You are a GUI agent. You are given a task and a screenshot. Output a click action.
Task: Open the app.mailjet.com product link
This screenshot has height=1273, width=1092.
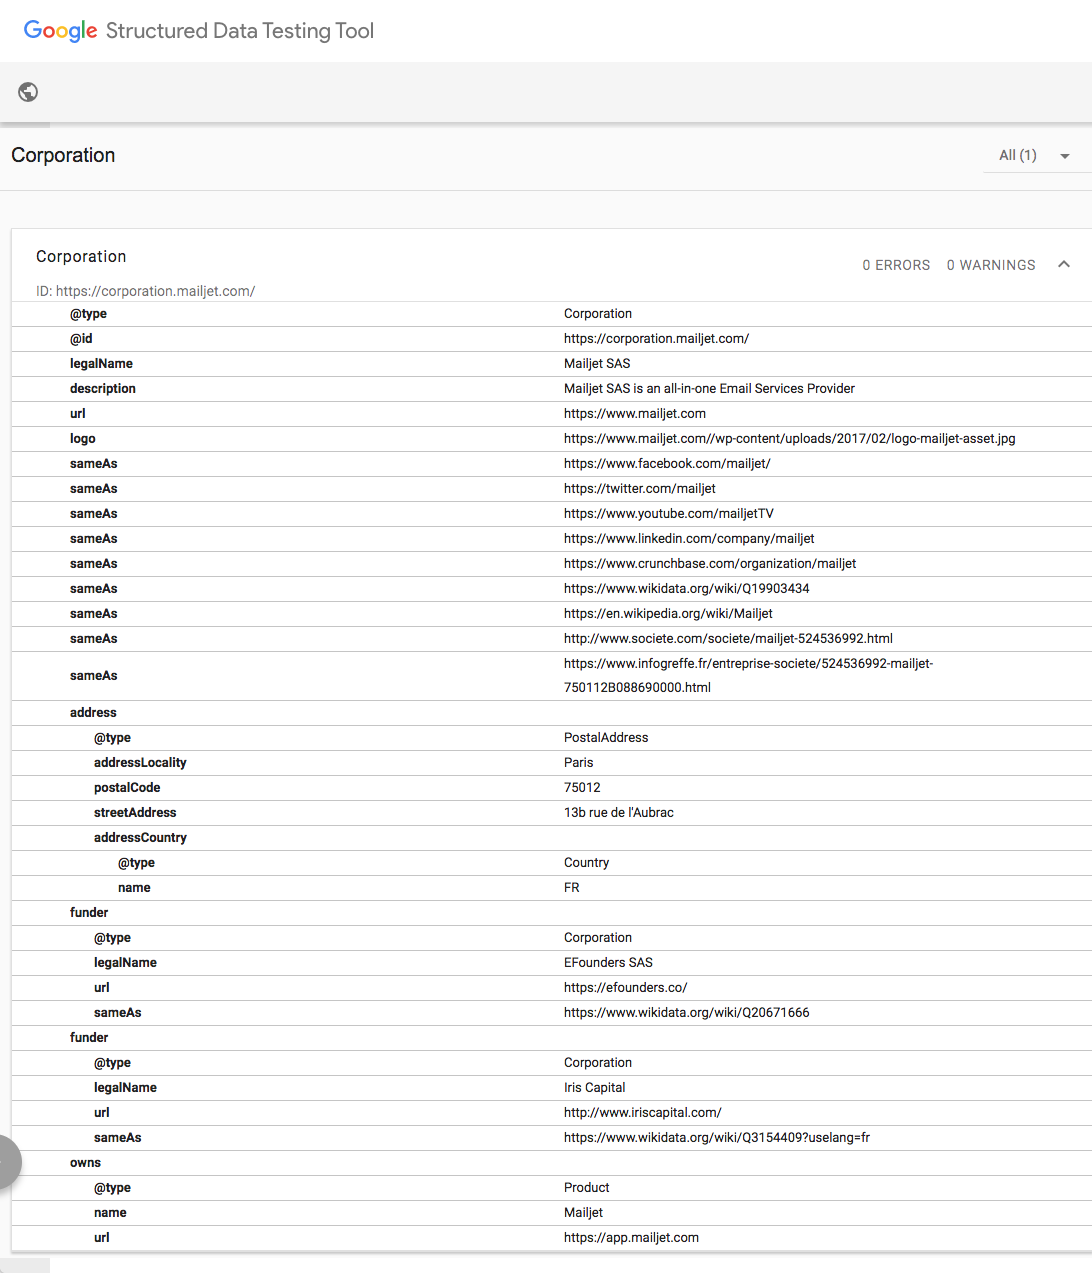point(631,1237)
